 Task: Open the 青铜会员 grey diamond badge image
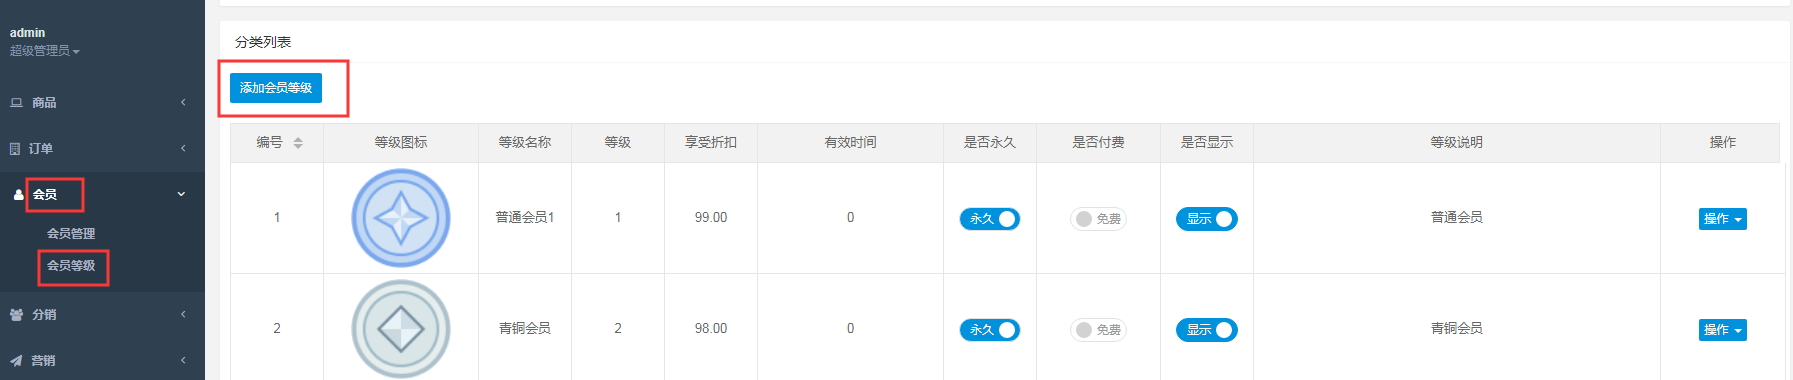pos(401,329)
